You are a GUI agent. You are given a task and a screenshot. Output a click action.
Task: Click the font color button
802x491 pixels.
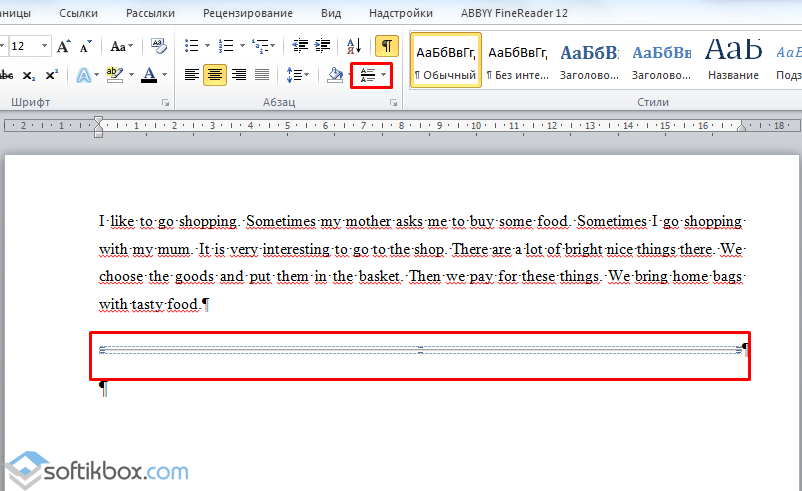[151, 75]
